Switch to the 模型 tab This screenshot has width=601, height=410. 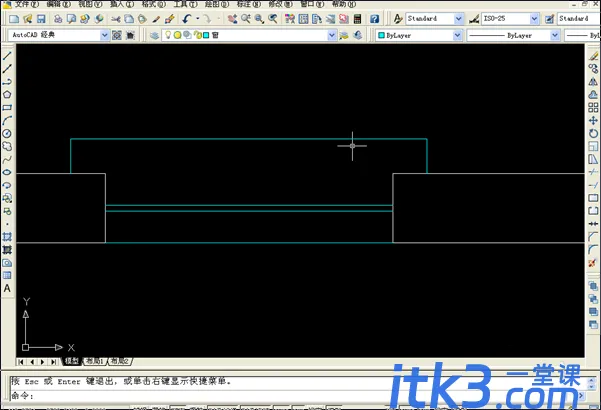click(71, 361)
